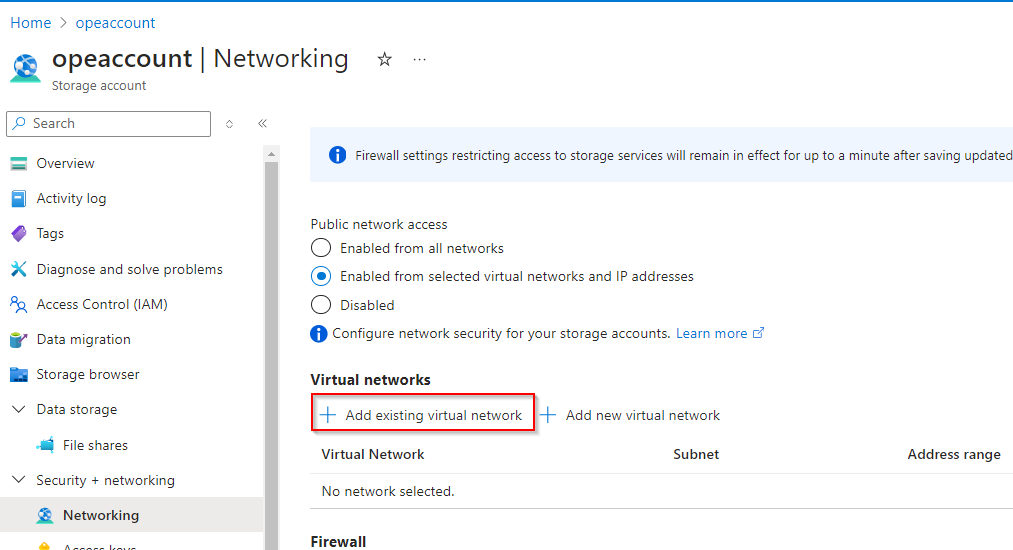Viewport: 1013px width, 550px height.
Task: Click the Storage browser icon
Action: click(x=18, y=375)
